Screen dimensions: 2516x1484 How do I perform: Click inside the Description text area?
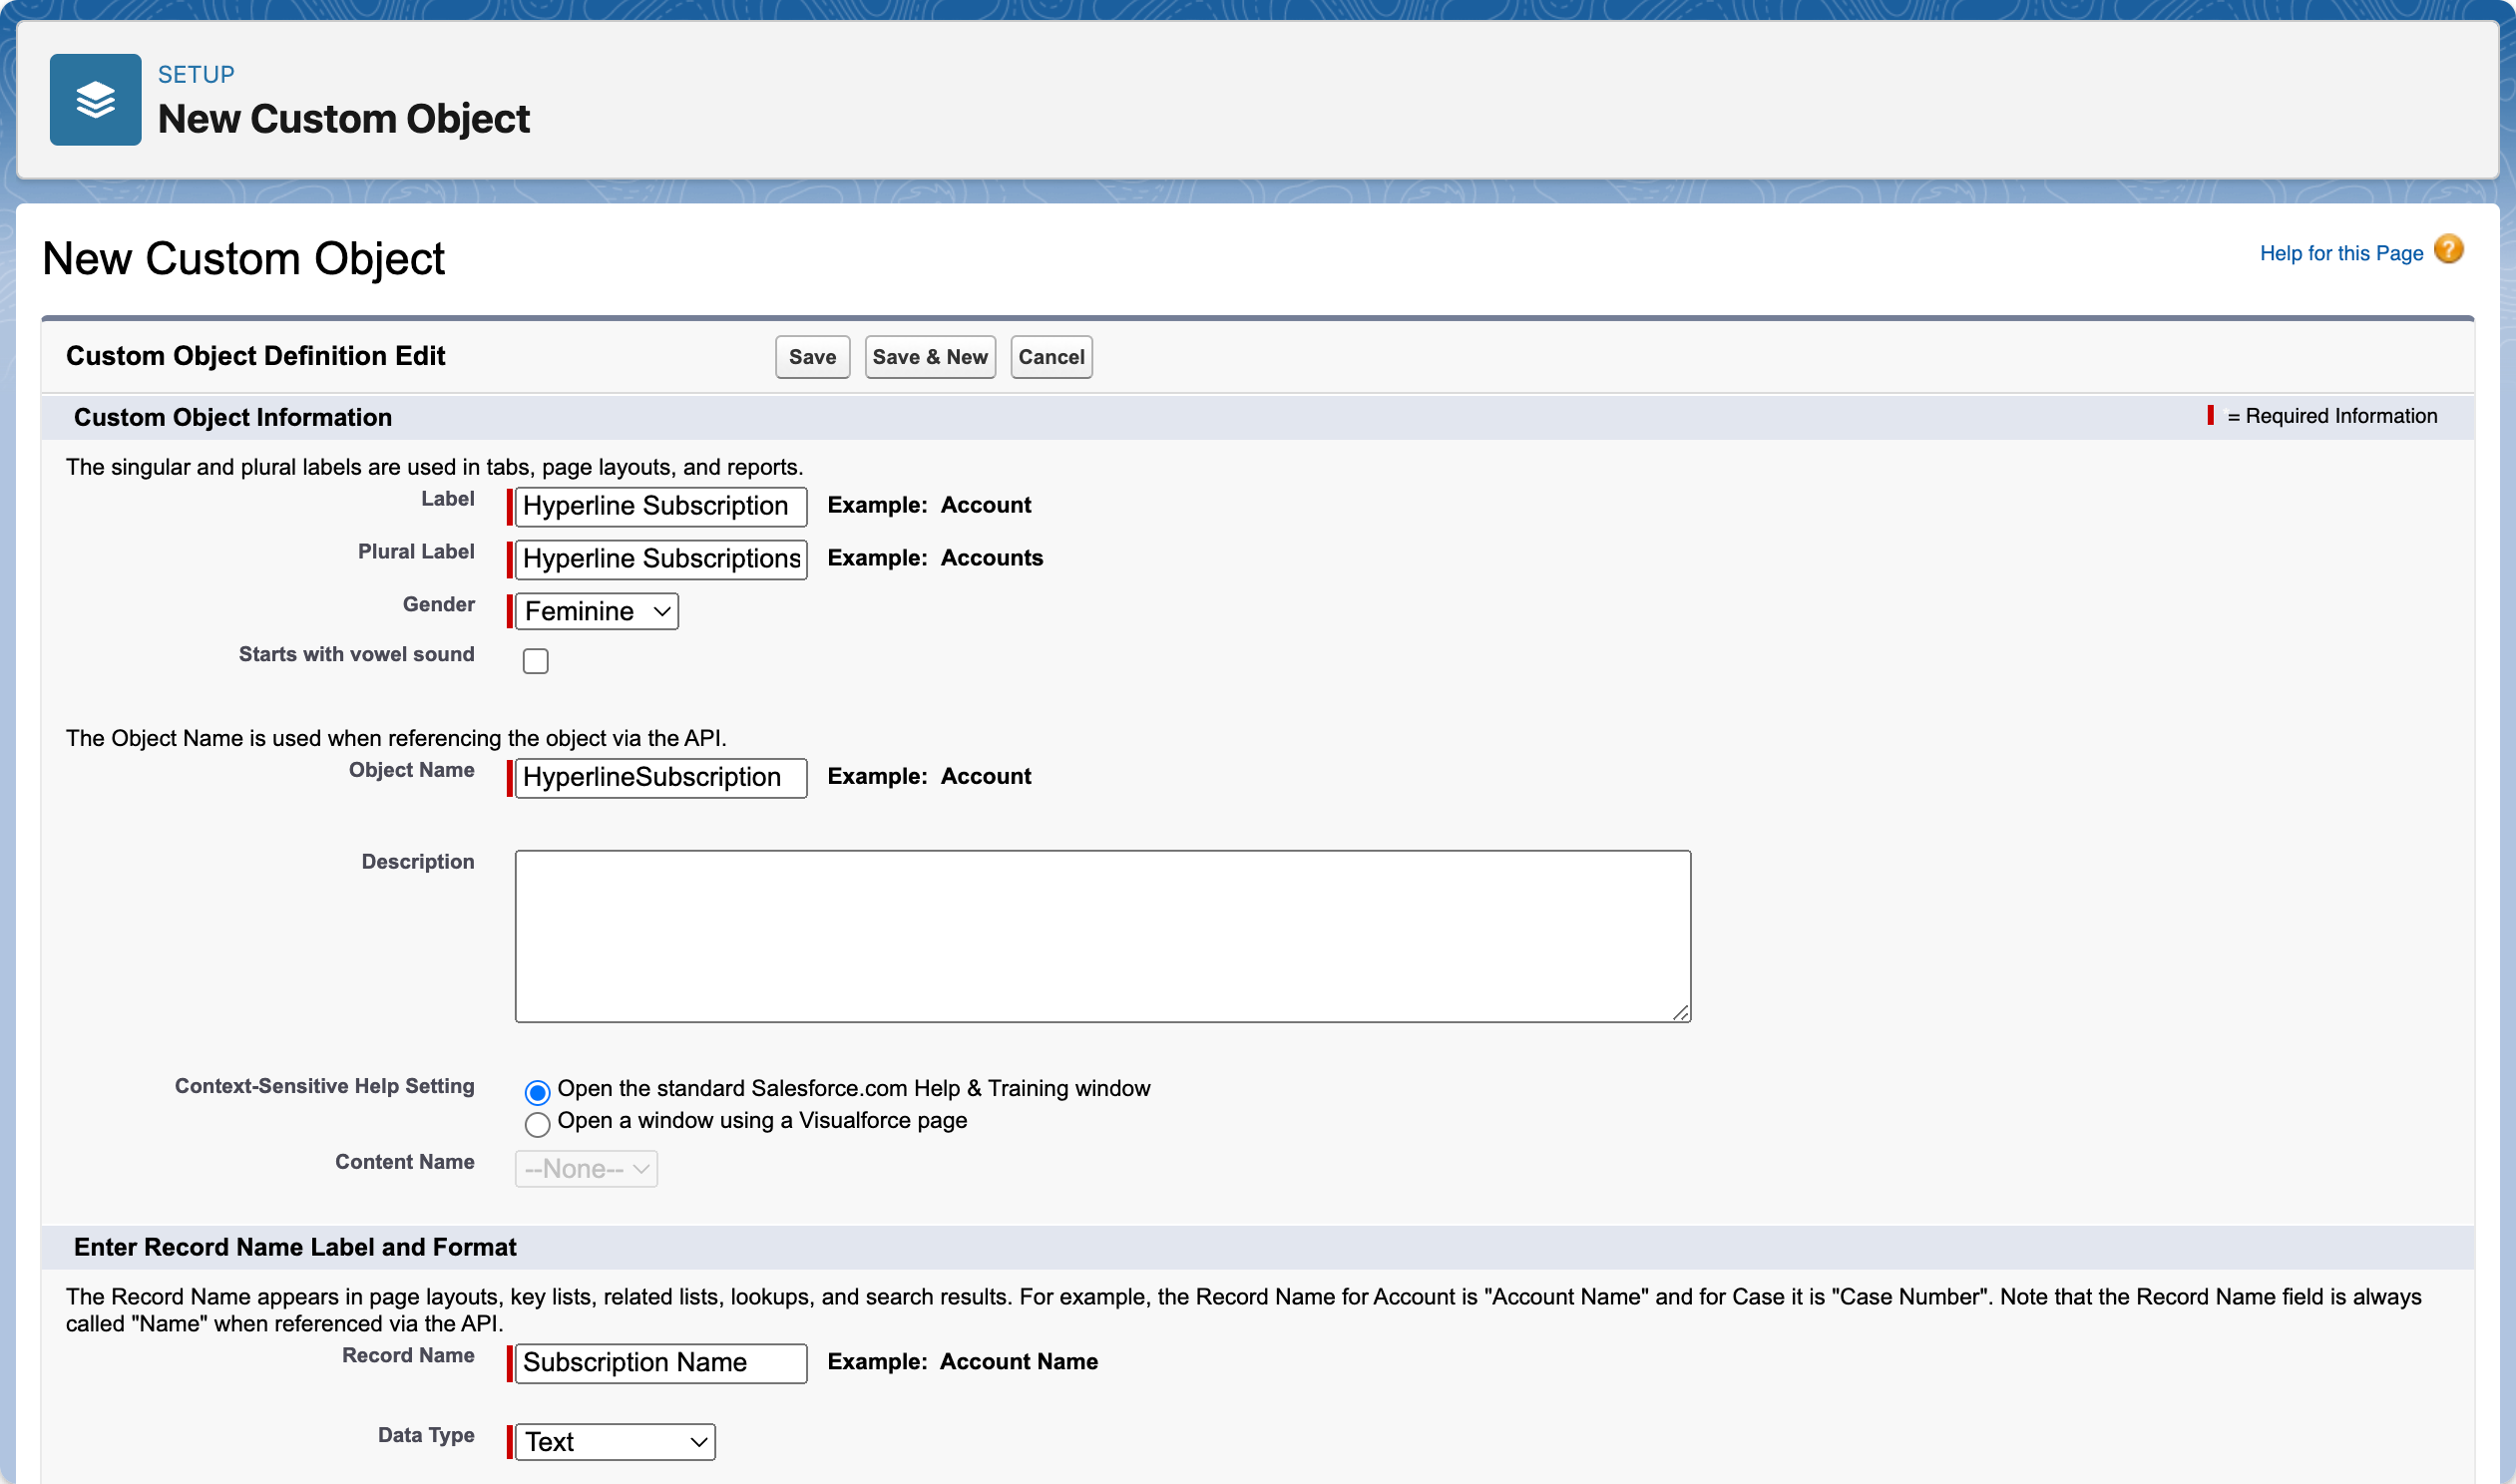[1103, 936]
